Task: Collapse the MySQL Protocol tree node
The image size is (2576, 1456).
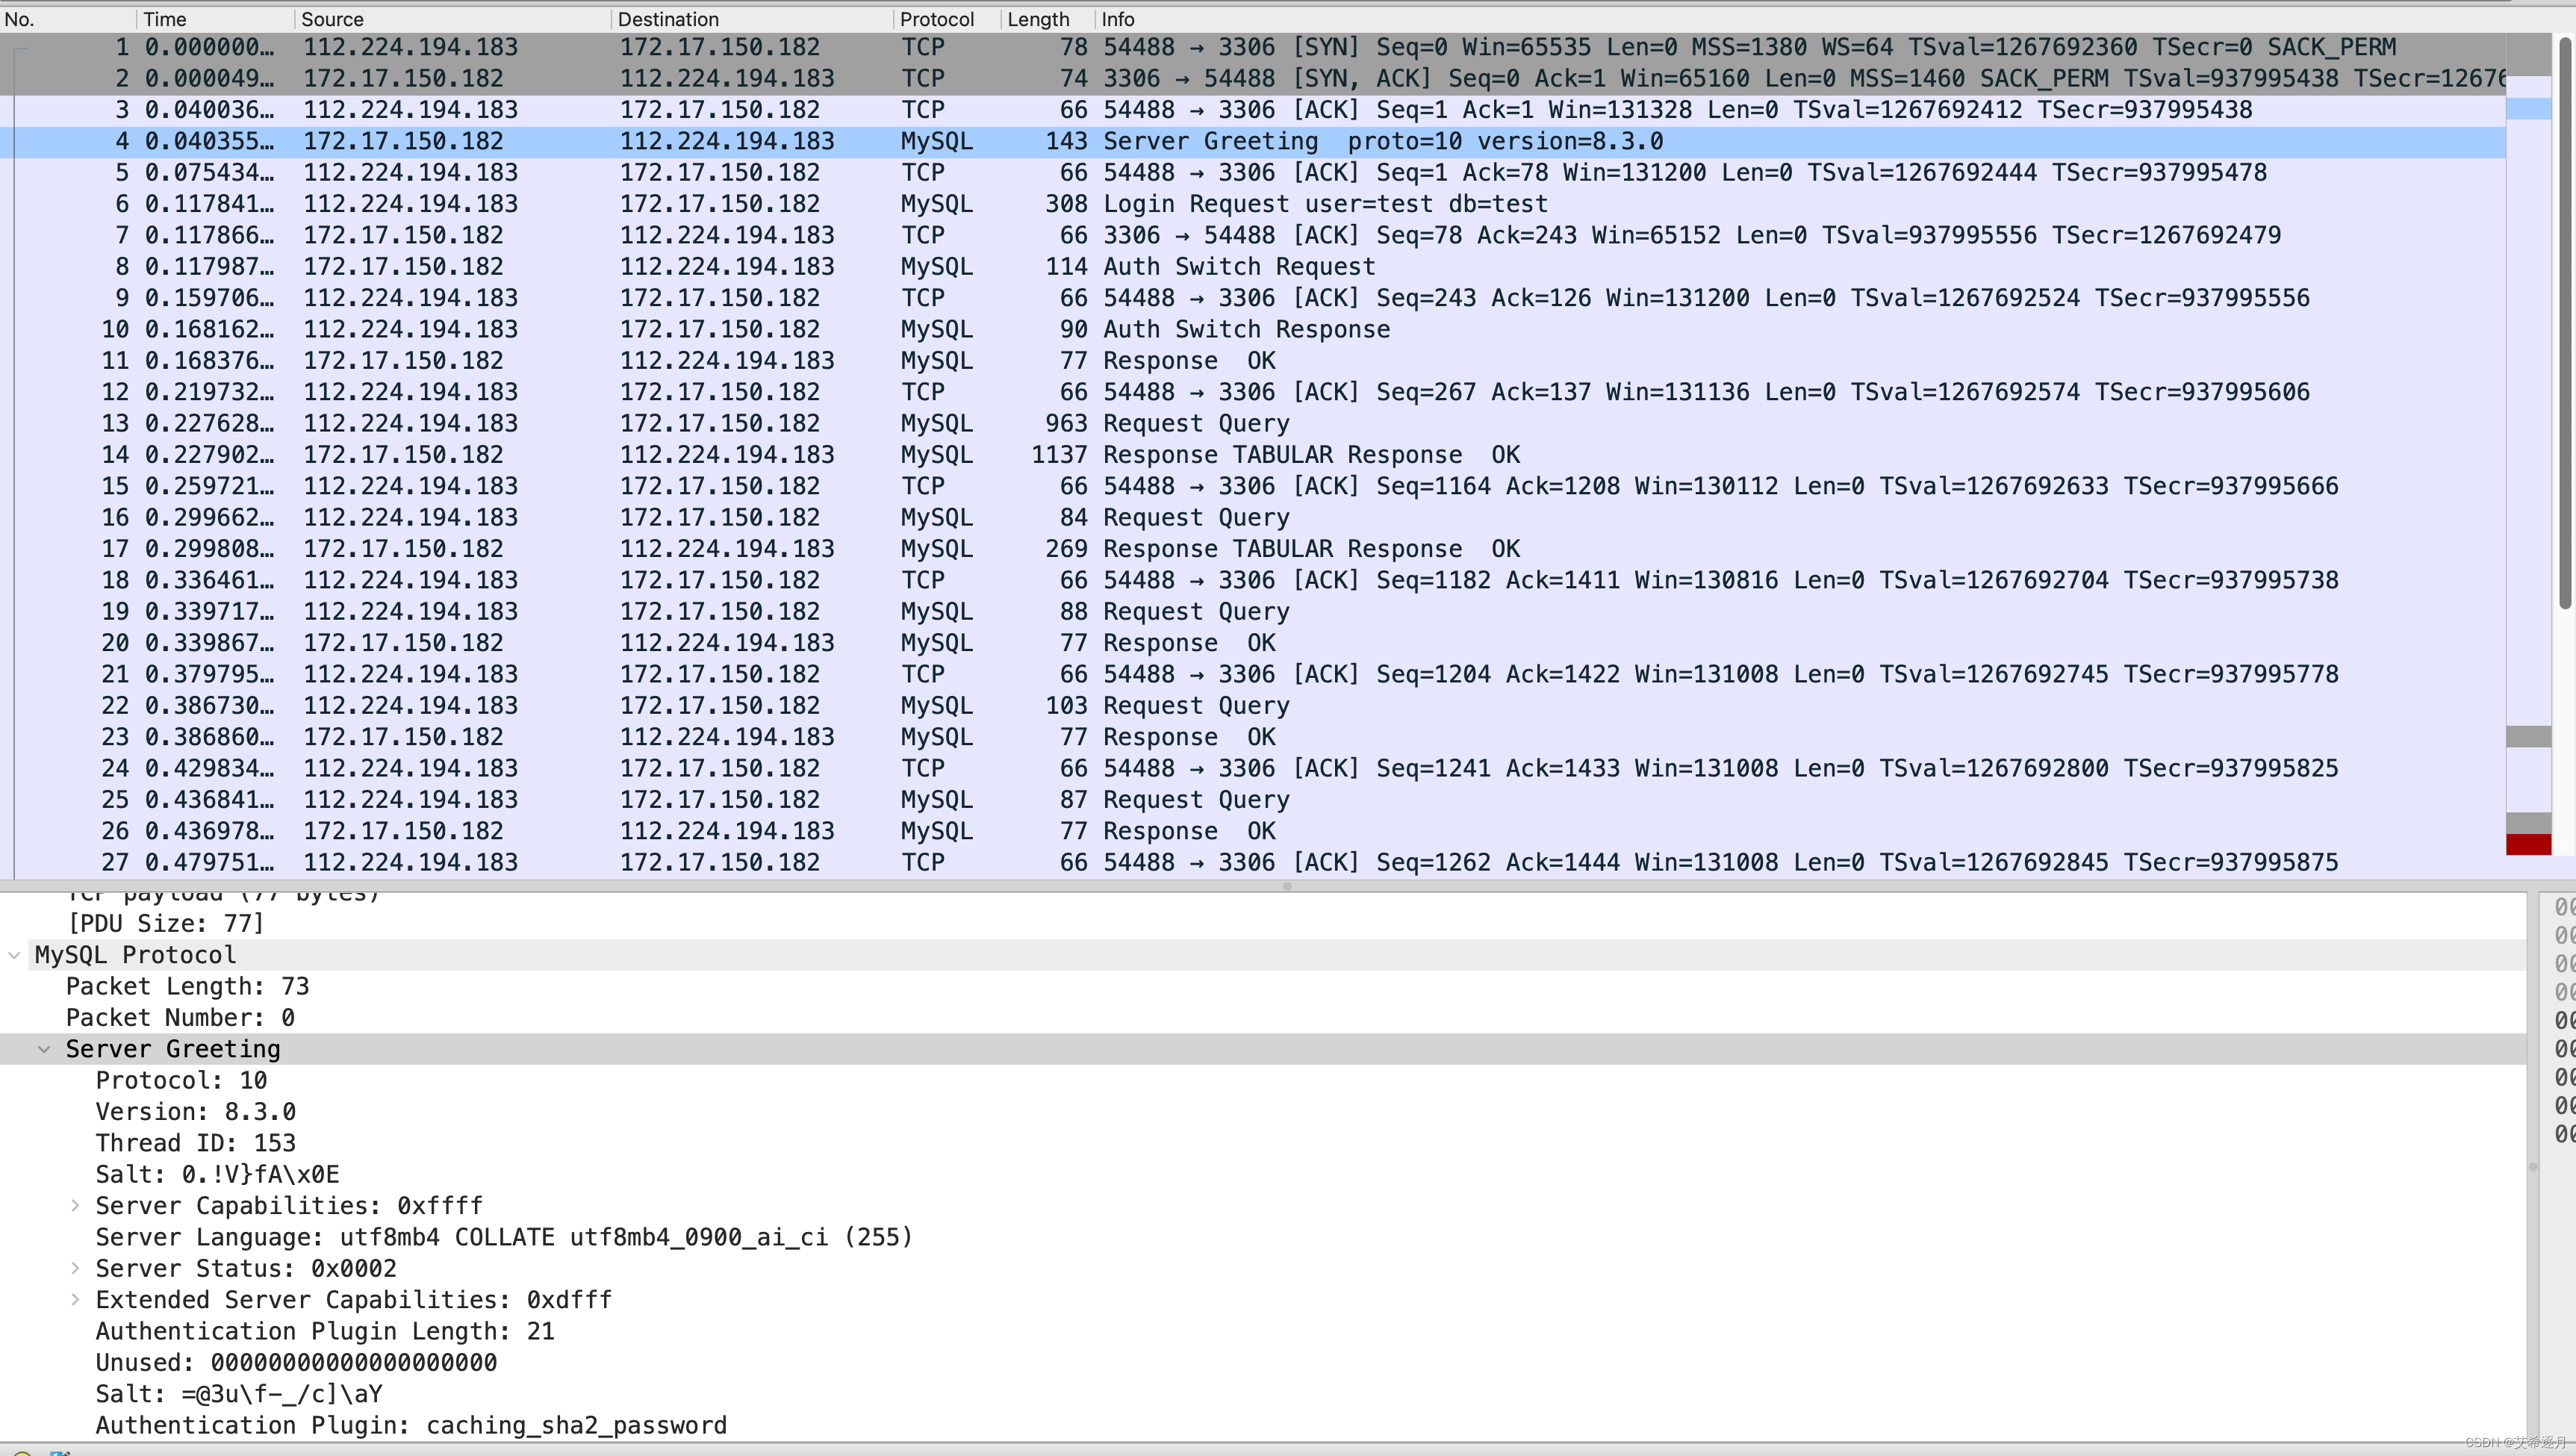Action: tap(14, 955)
